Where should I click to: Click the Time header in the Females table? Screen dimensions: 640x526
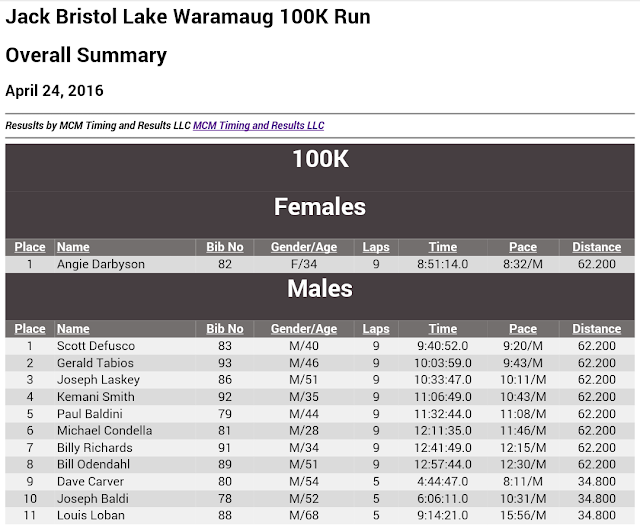click(x=443, y=247)
